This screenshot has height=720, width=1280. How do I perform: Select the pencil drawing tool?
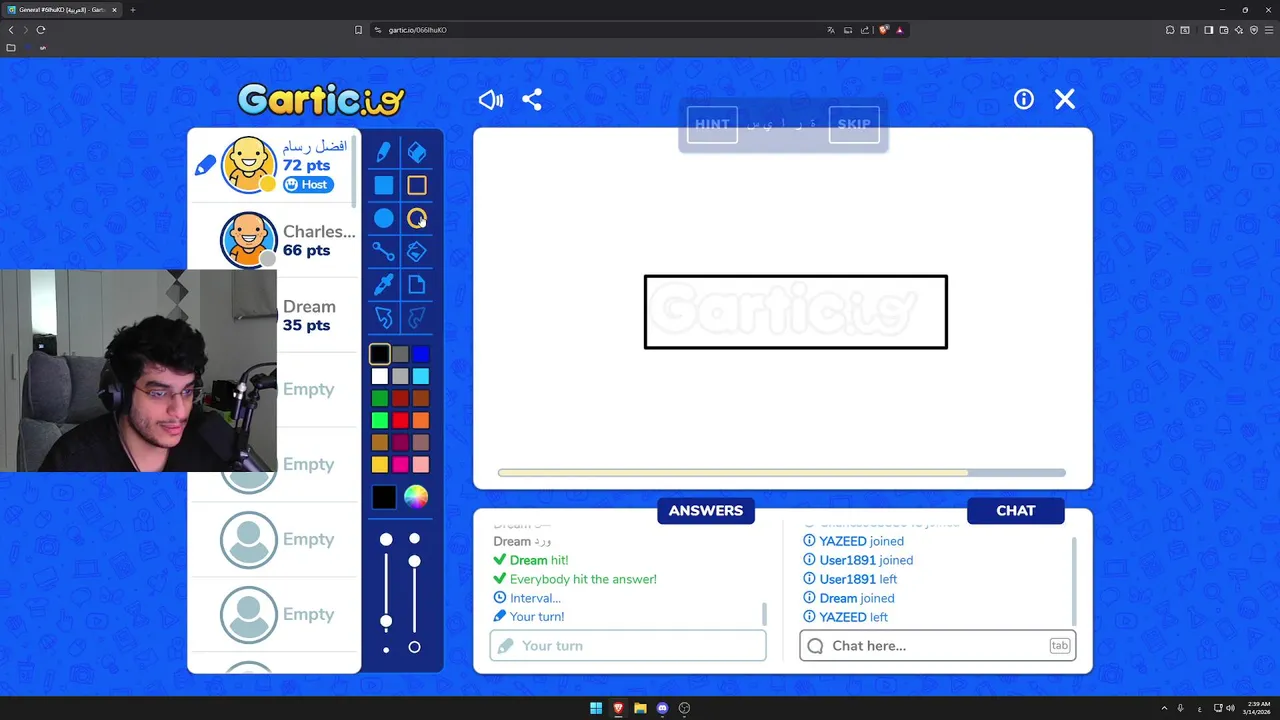click(x=384, y=152)
